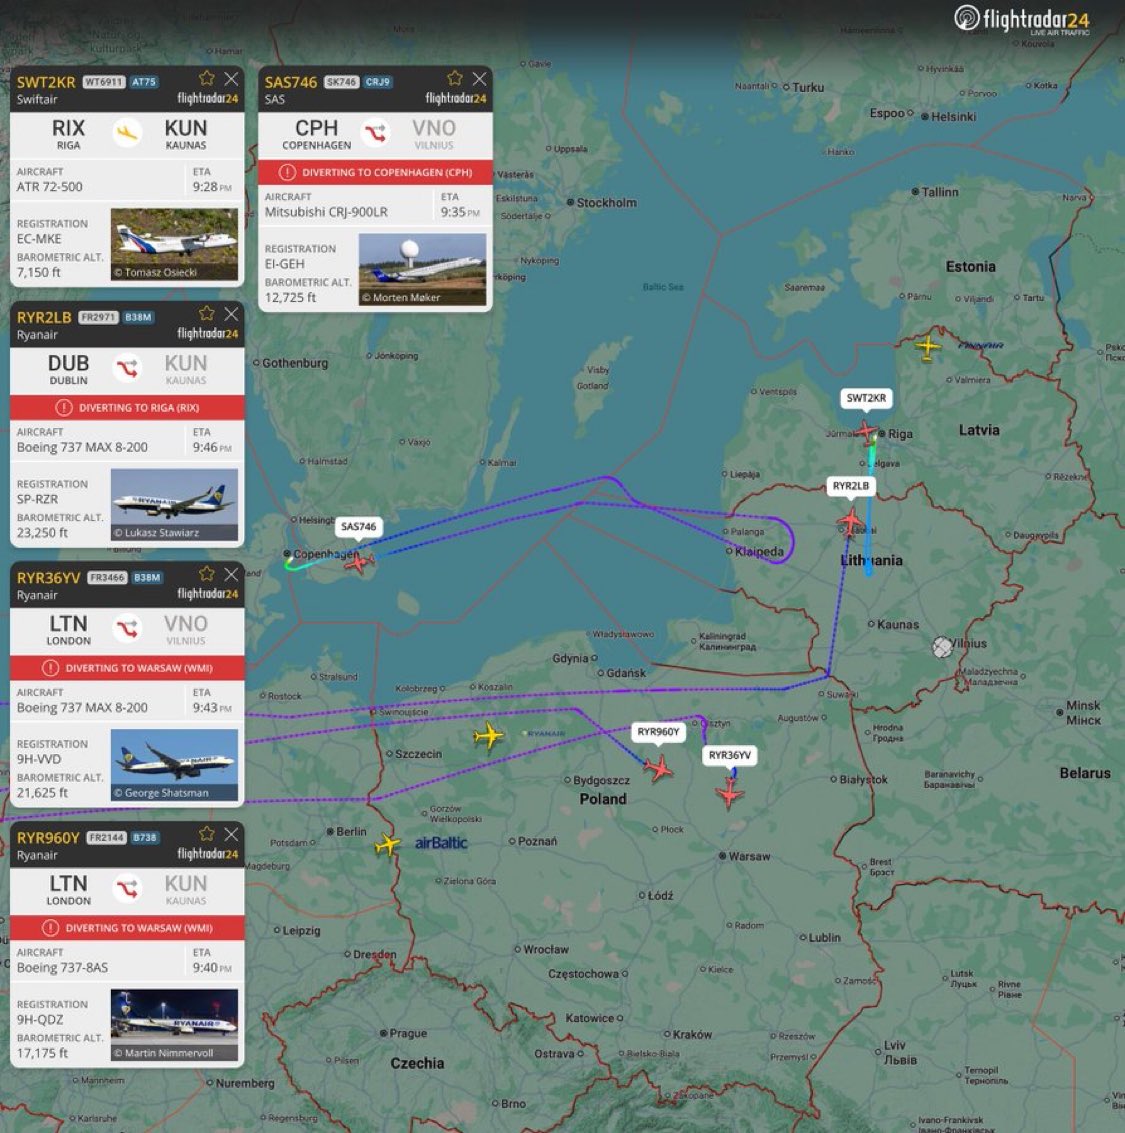Click the RYR36YV aircraft icon north of Warsaw

(x=730, y=792)
